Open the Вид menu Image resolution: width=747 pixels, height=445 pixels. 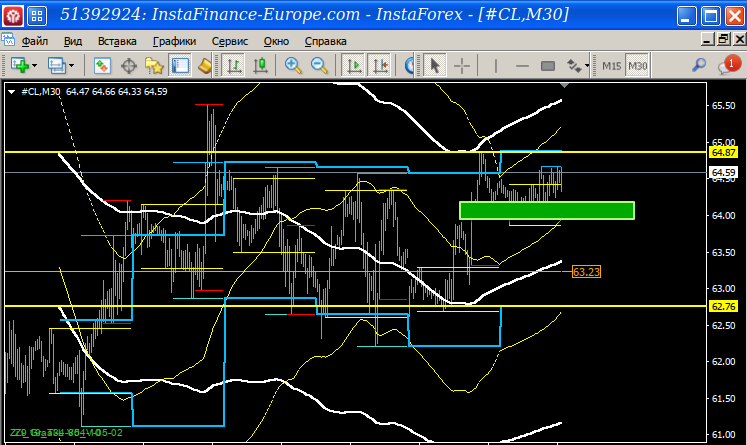[72, 41]
